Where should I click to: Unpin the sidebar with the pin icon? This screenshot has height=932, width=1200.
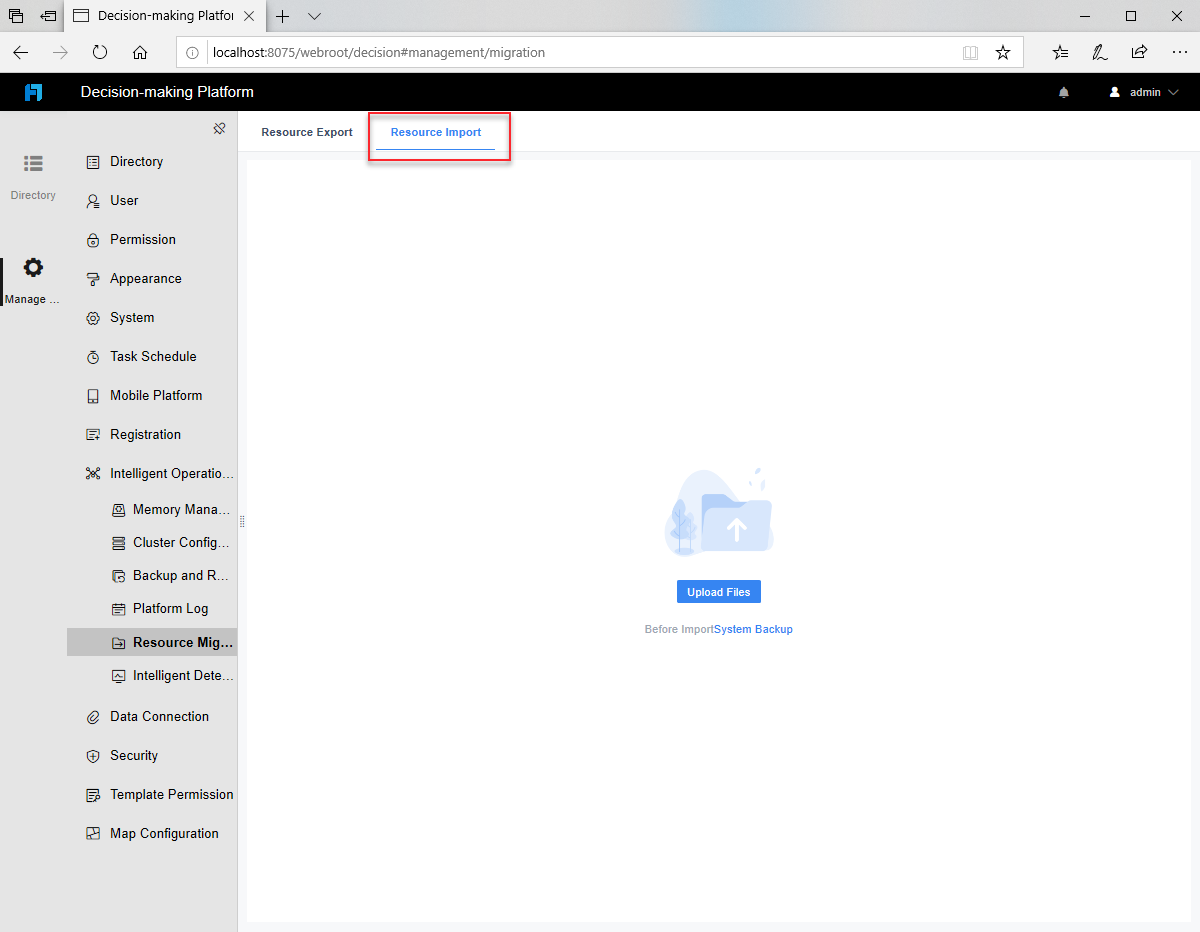[219, 128]
